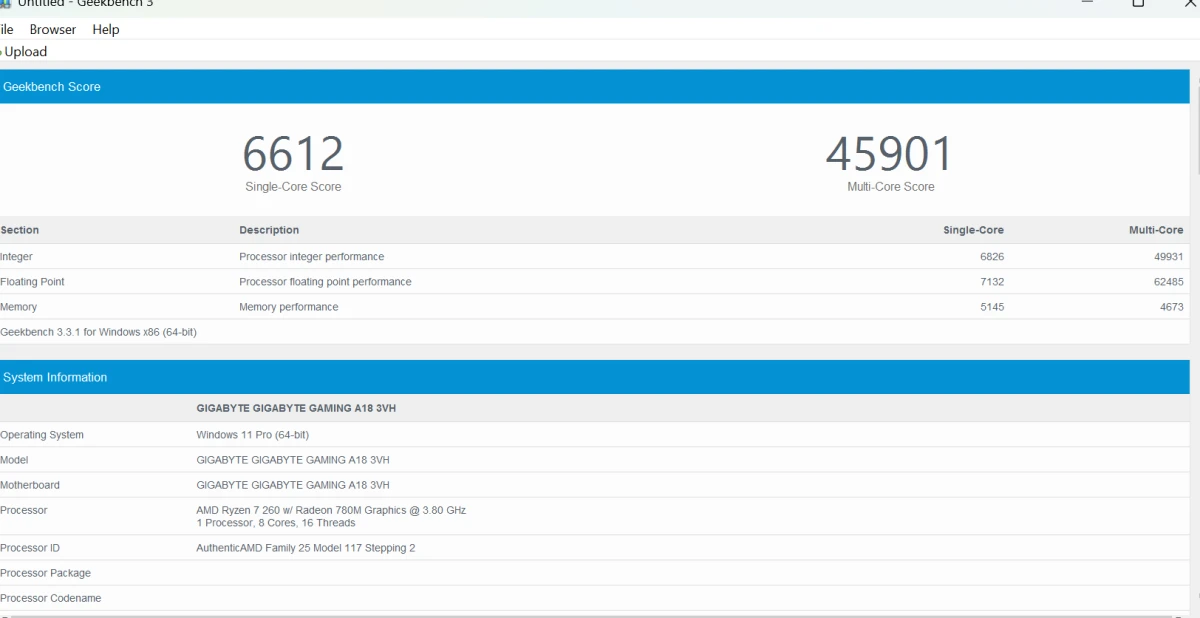The image size is (1200, 618).
Task: Open the Browser menu
Action: click(53, 29)
